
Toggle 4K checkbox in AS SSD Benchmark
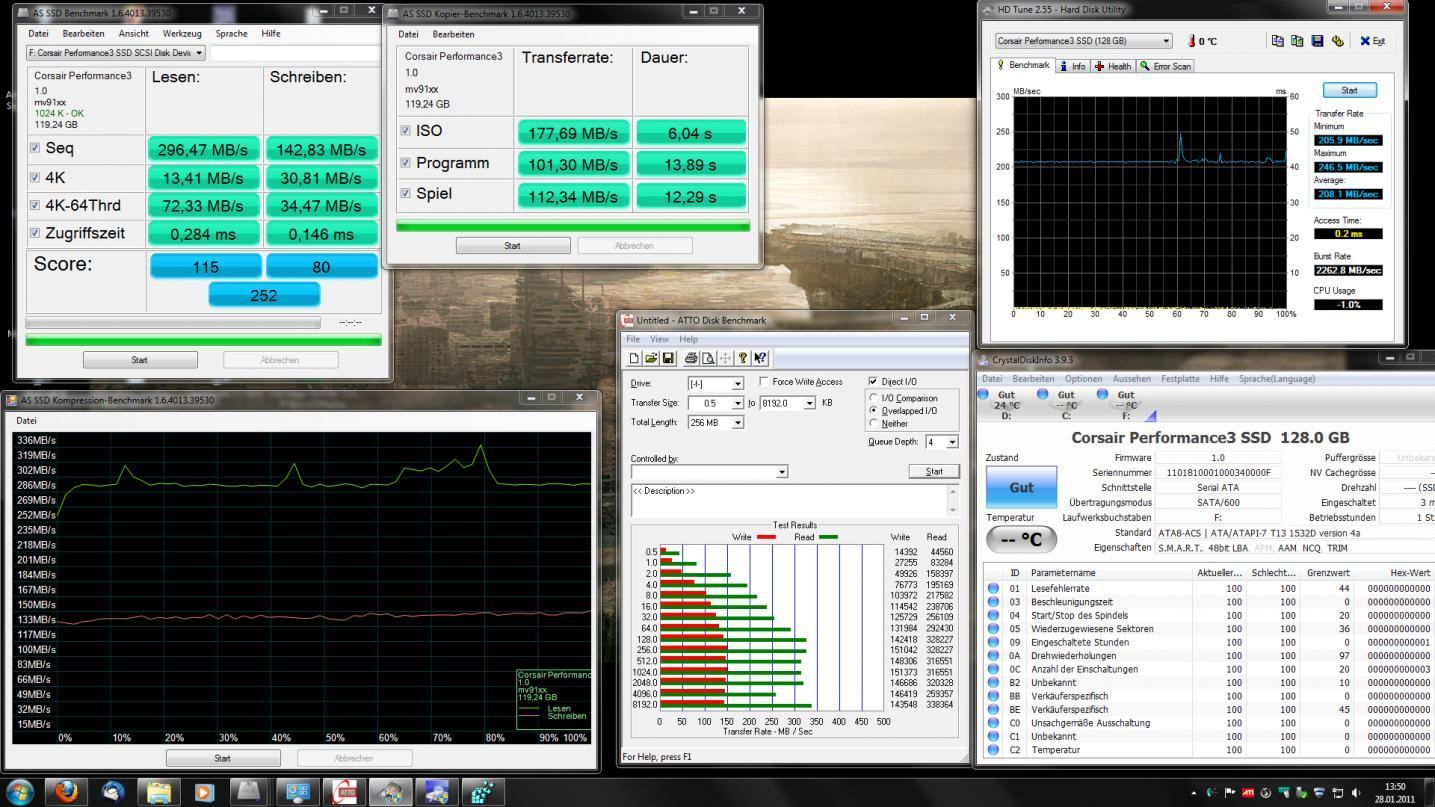click(35, 177)
